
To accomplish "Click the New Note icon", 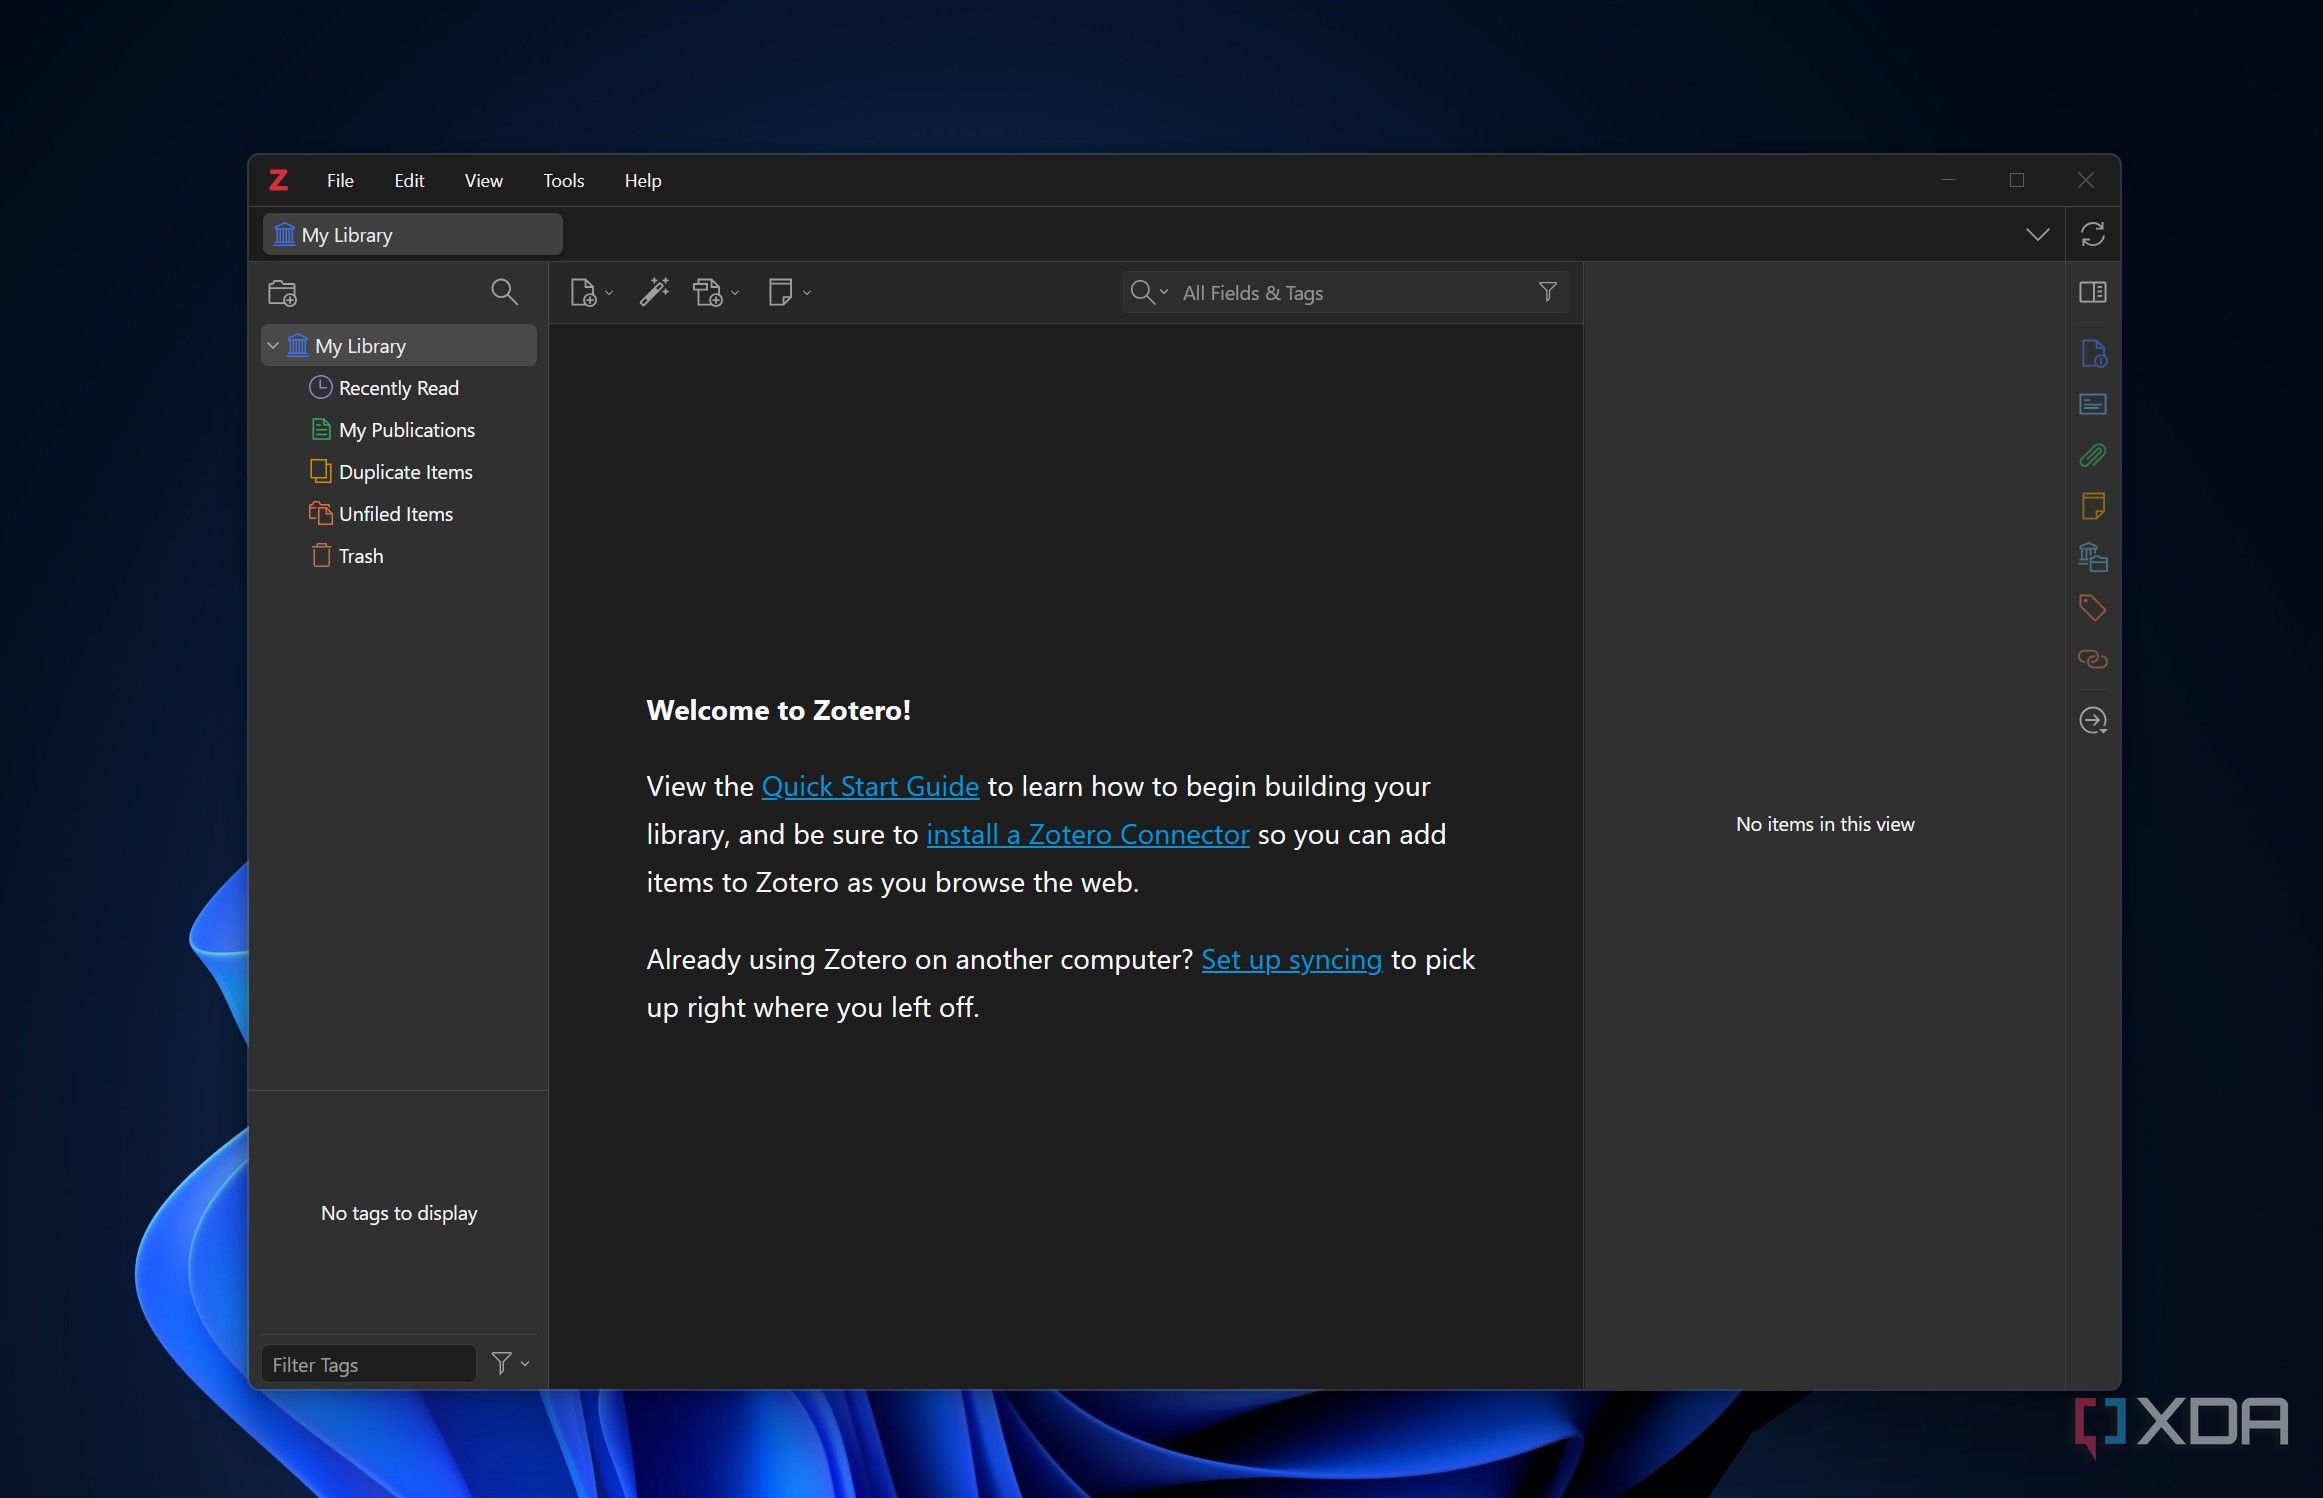I will 780,292.
